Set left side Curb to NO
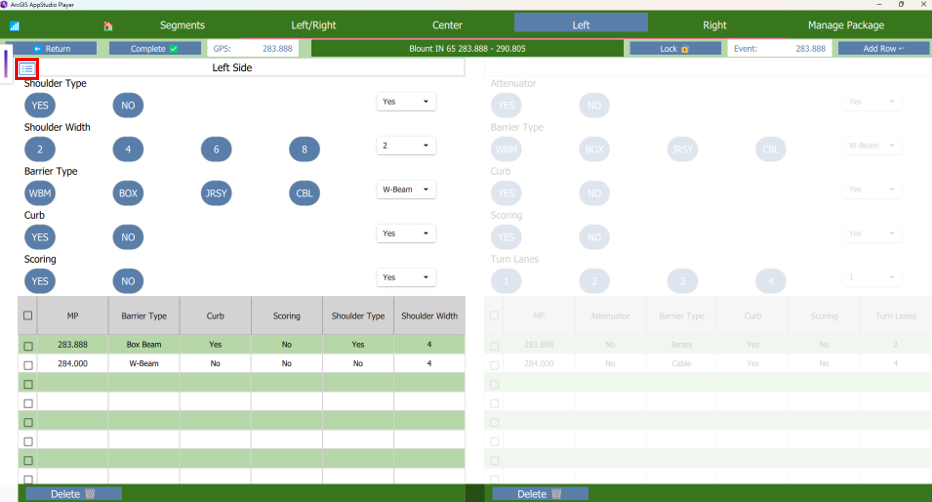 click(x=128, y=237)
